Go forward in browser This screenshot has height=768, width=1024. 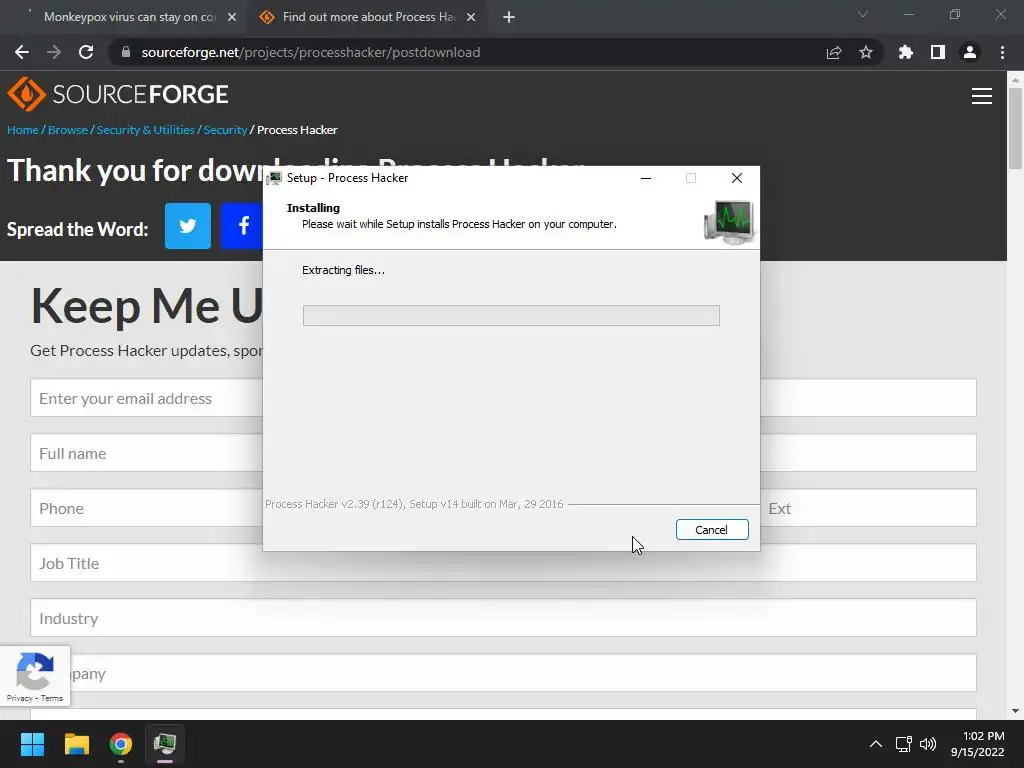(54, 52)
